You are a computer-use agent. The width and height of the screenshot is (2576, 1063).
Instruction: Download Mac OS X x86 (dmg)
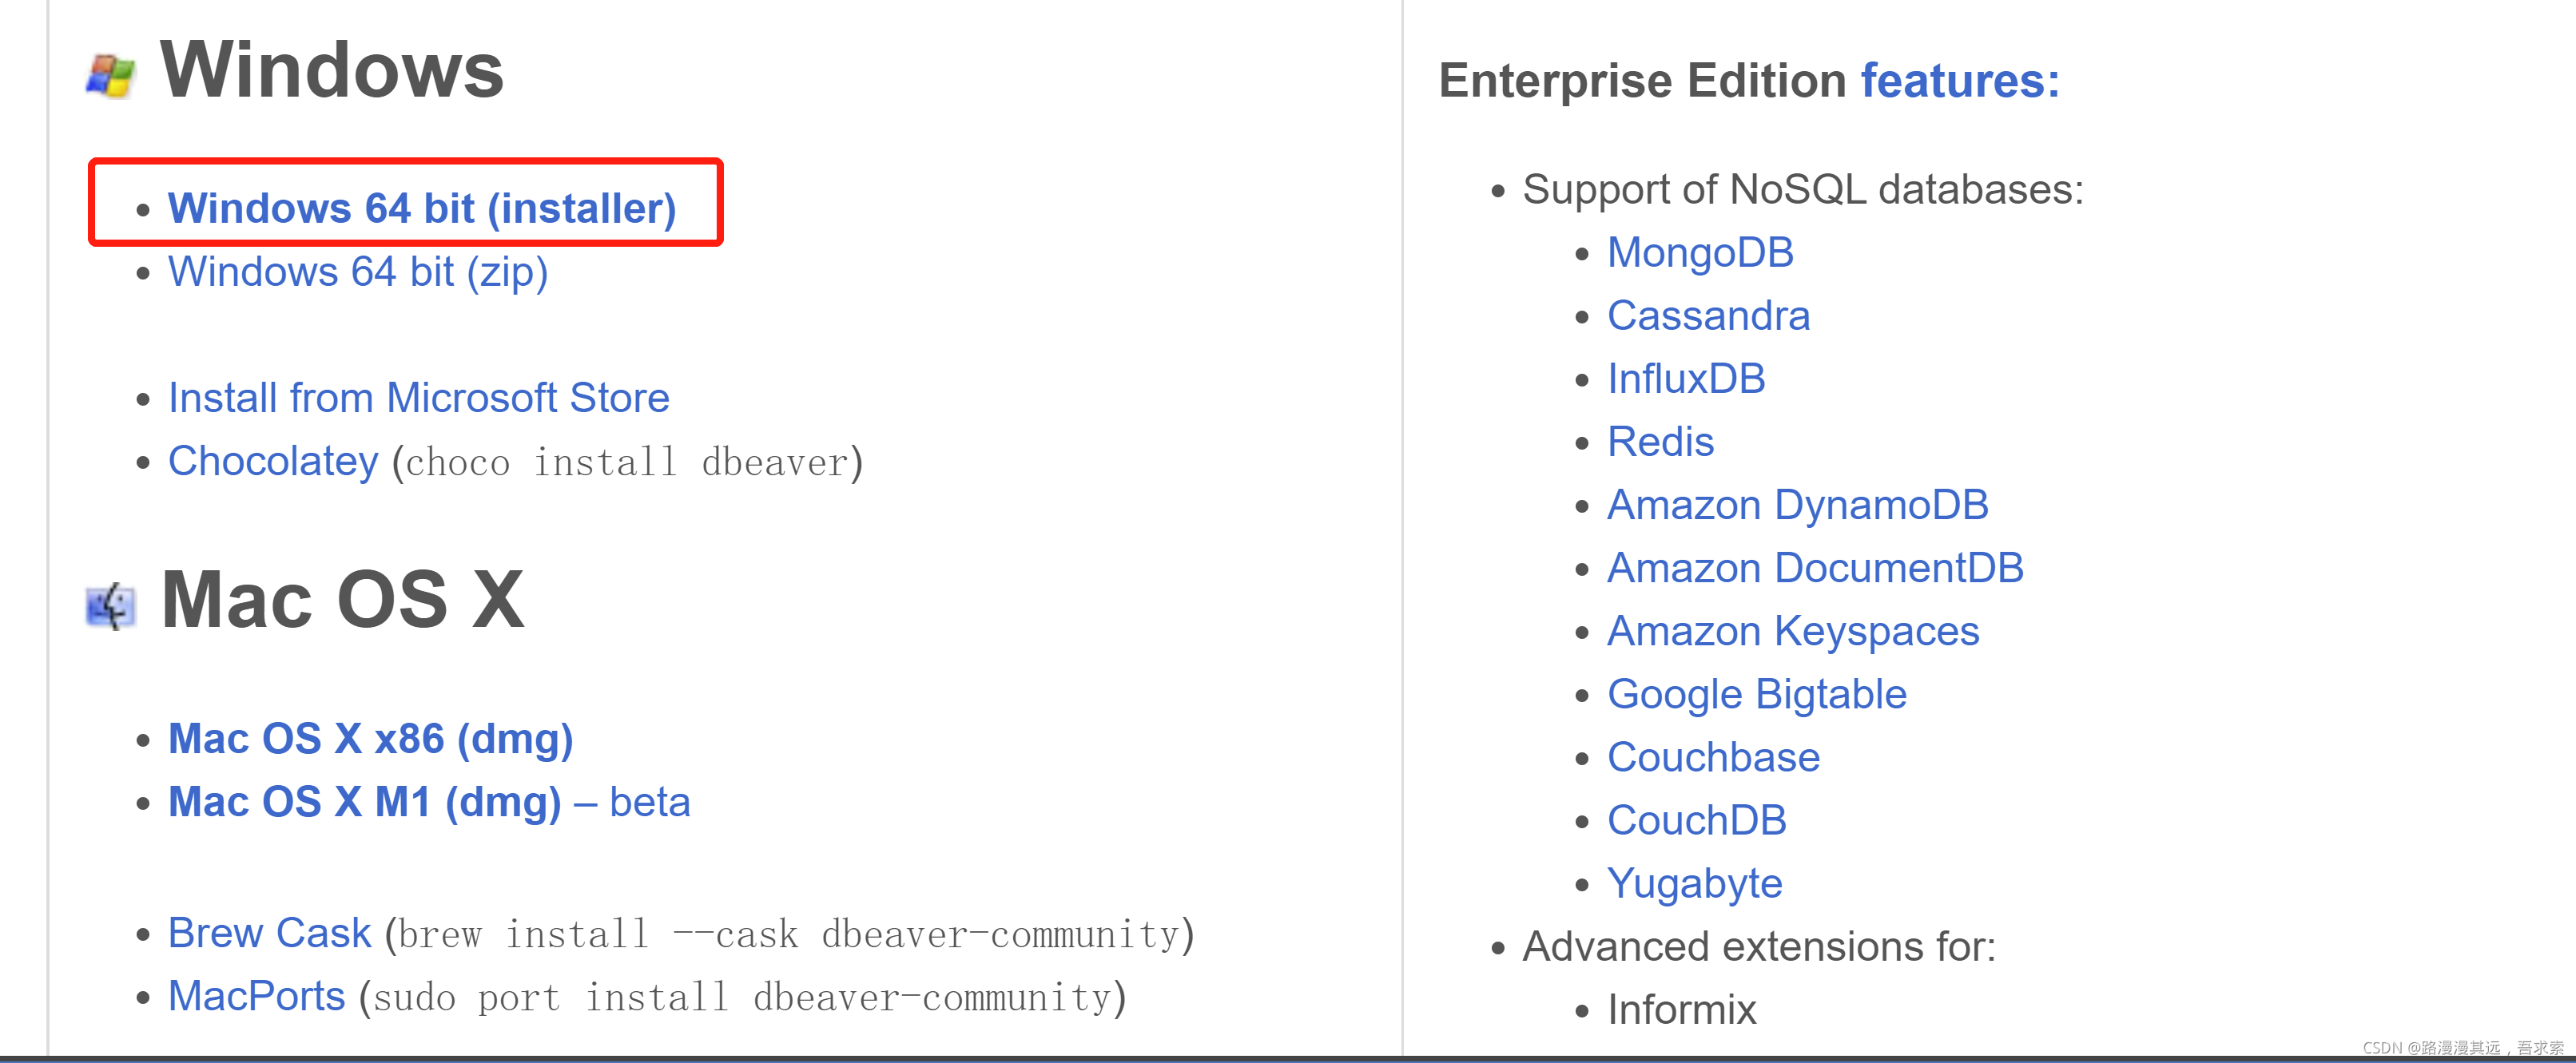370,739
